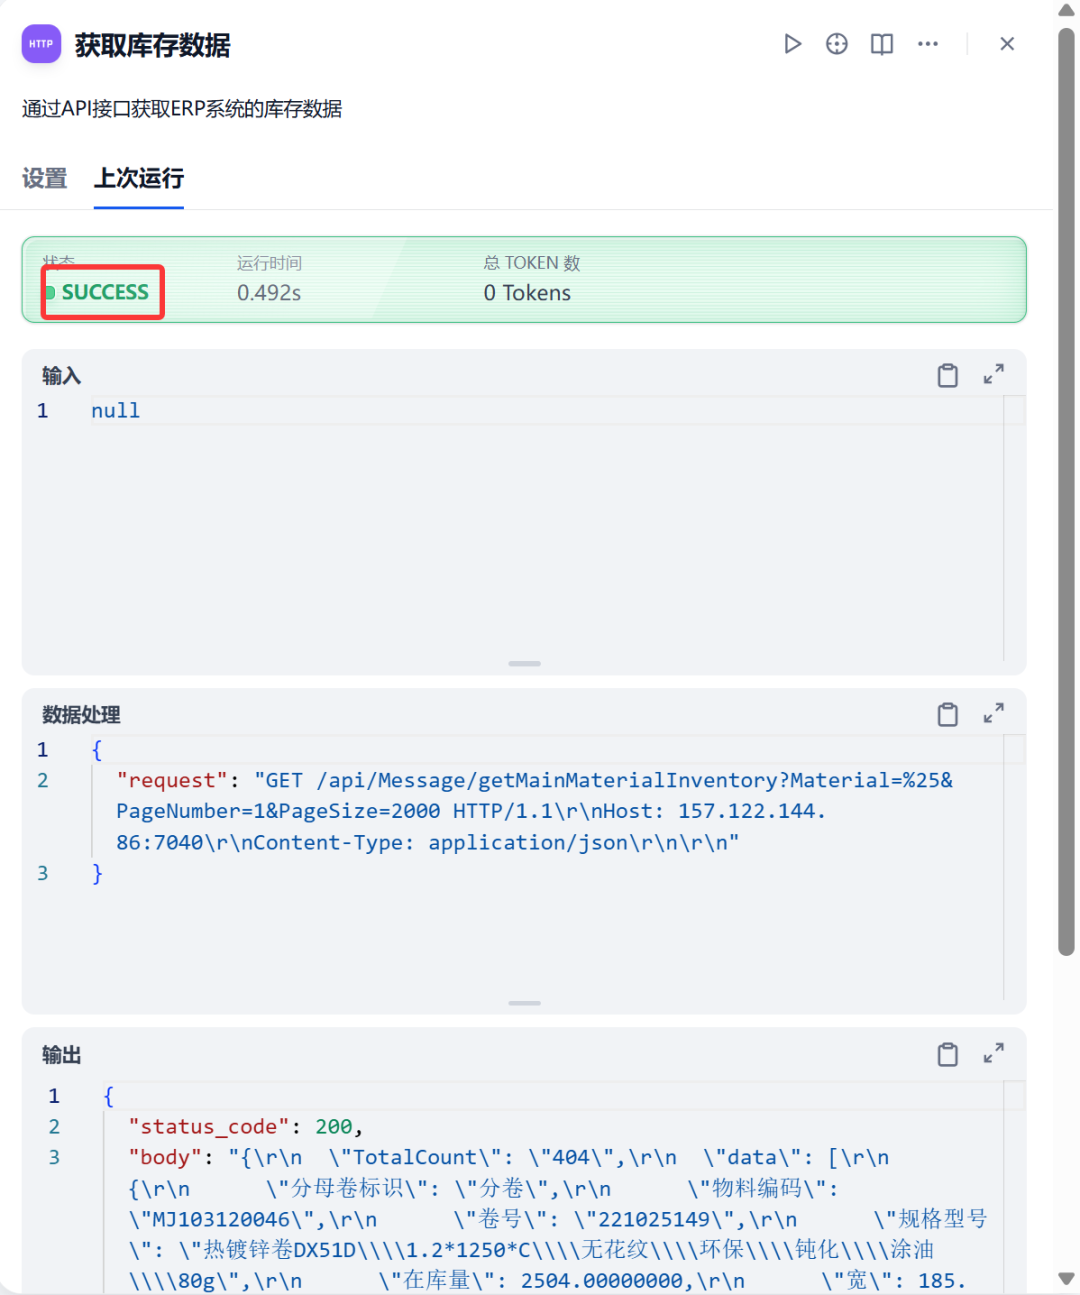The width and height of the screenshot is (1080, 1295).
Task: Click the resize handle below 数据处理 editor
Action: [x=524, y=1003]
